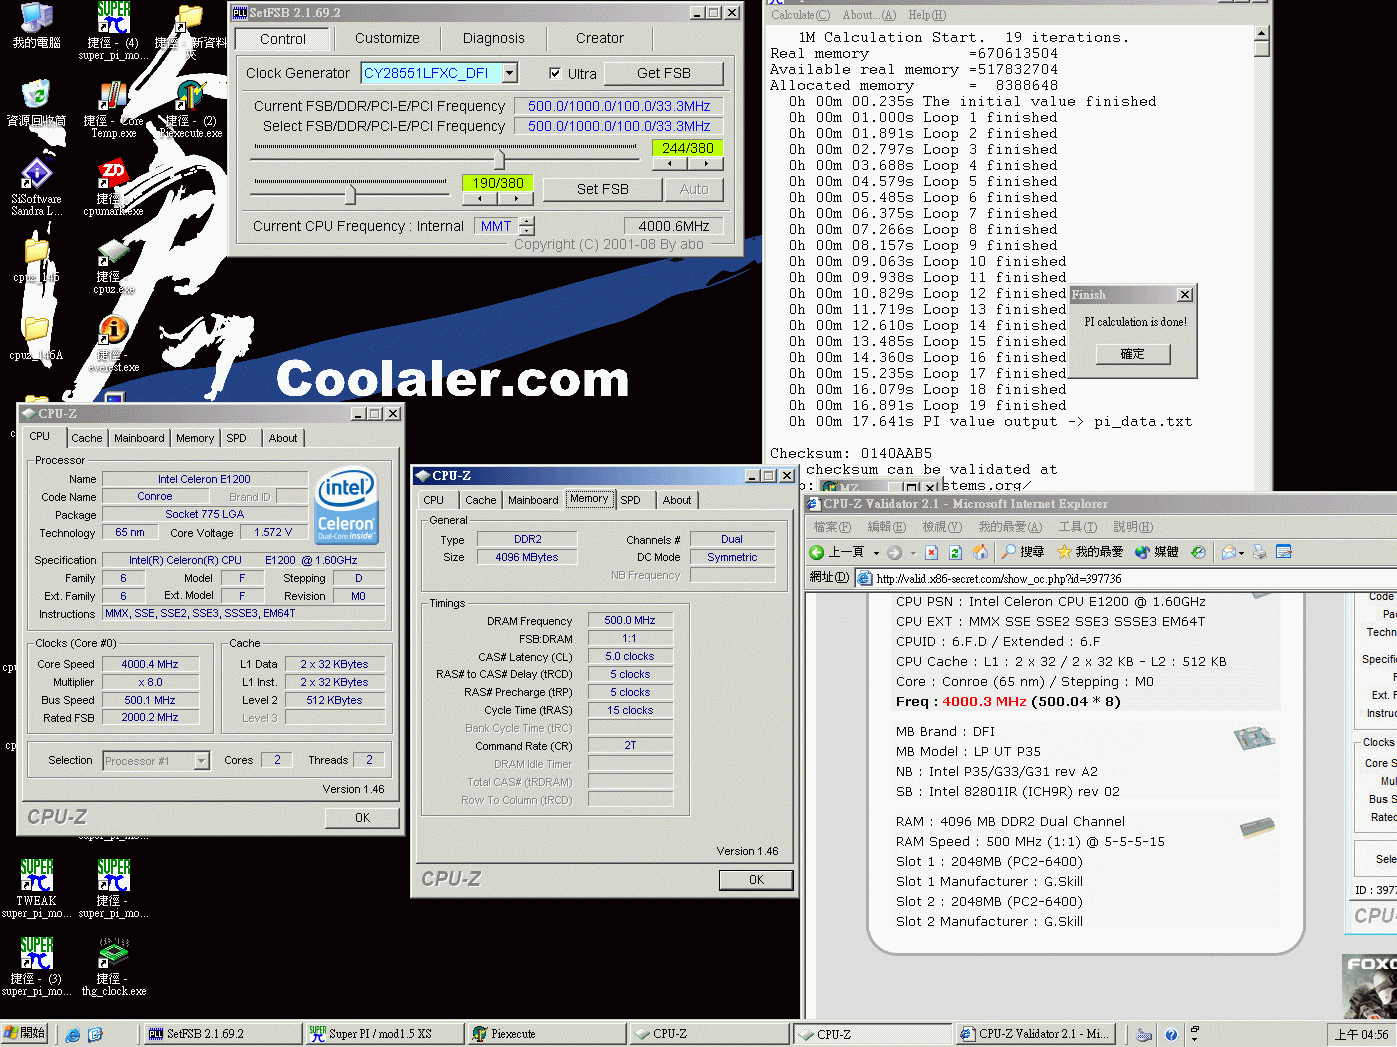This screenshot has height=1047, width=1397.
Task: Switch to SetFSB 2.1.69.2 taskbar button
Action: pos(223,1034)
